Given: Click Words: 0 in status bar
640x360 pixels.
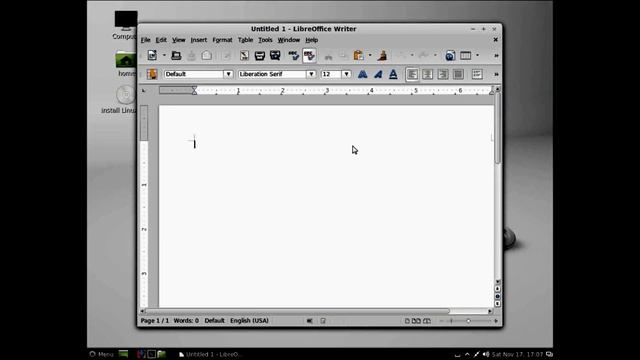Looking at the screenshot, I should pos(186,320).
